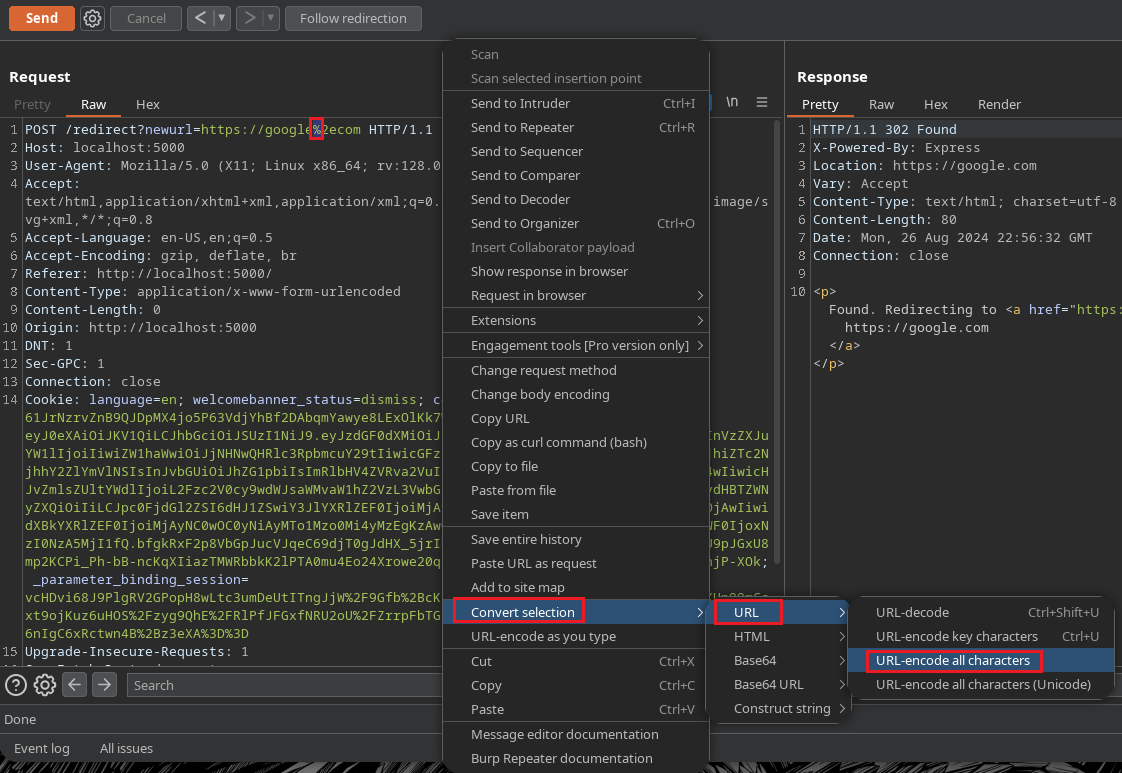Open search settings gear in bottom bar
The image size is (1122, 773).
click(45, 685)
